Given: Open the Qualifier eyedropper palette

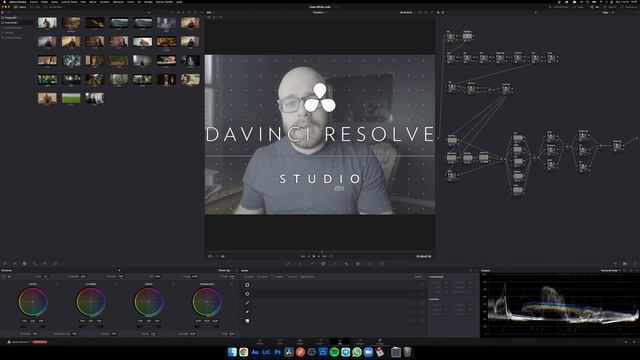Looking at the screenshot, I should [x=312, y=264].
